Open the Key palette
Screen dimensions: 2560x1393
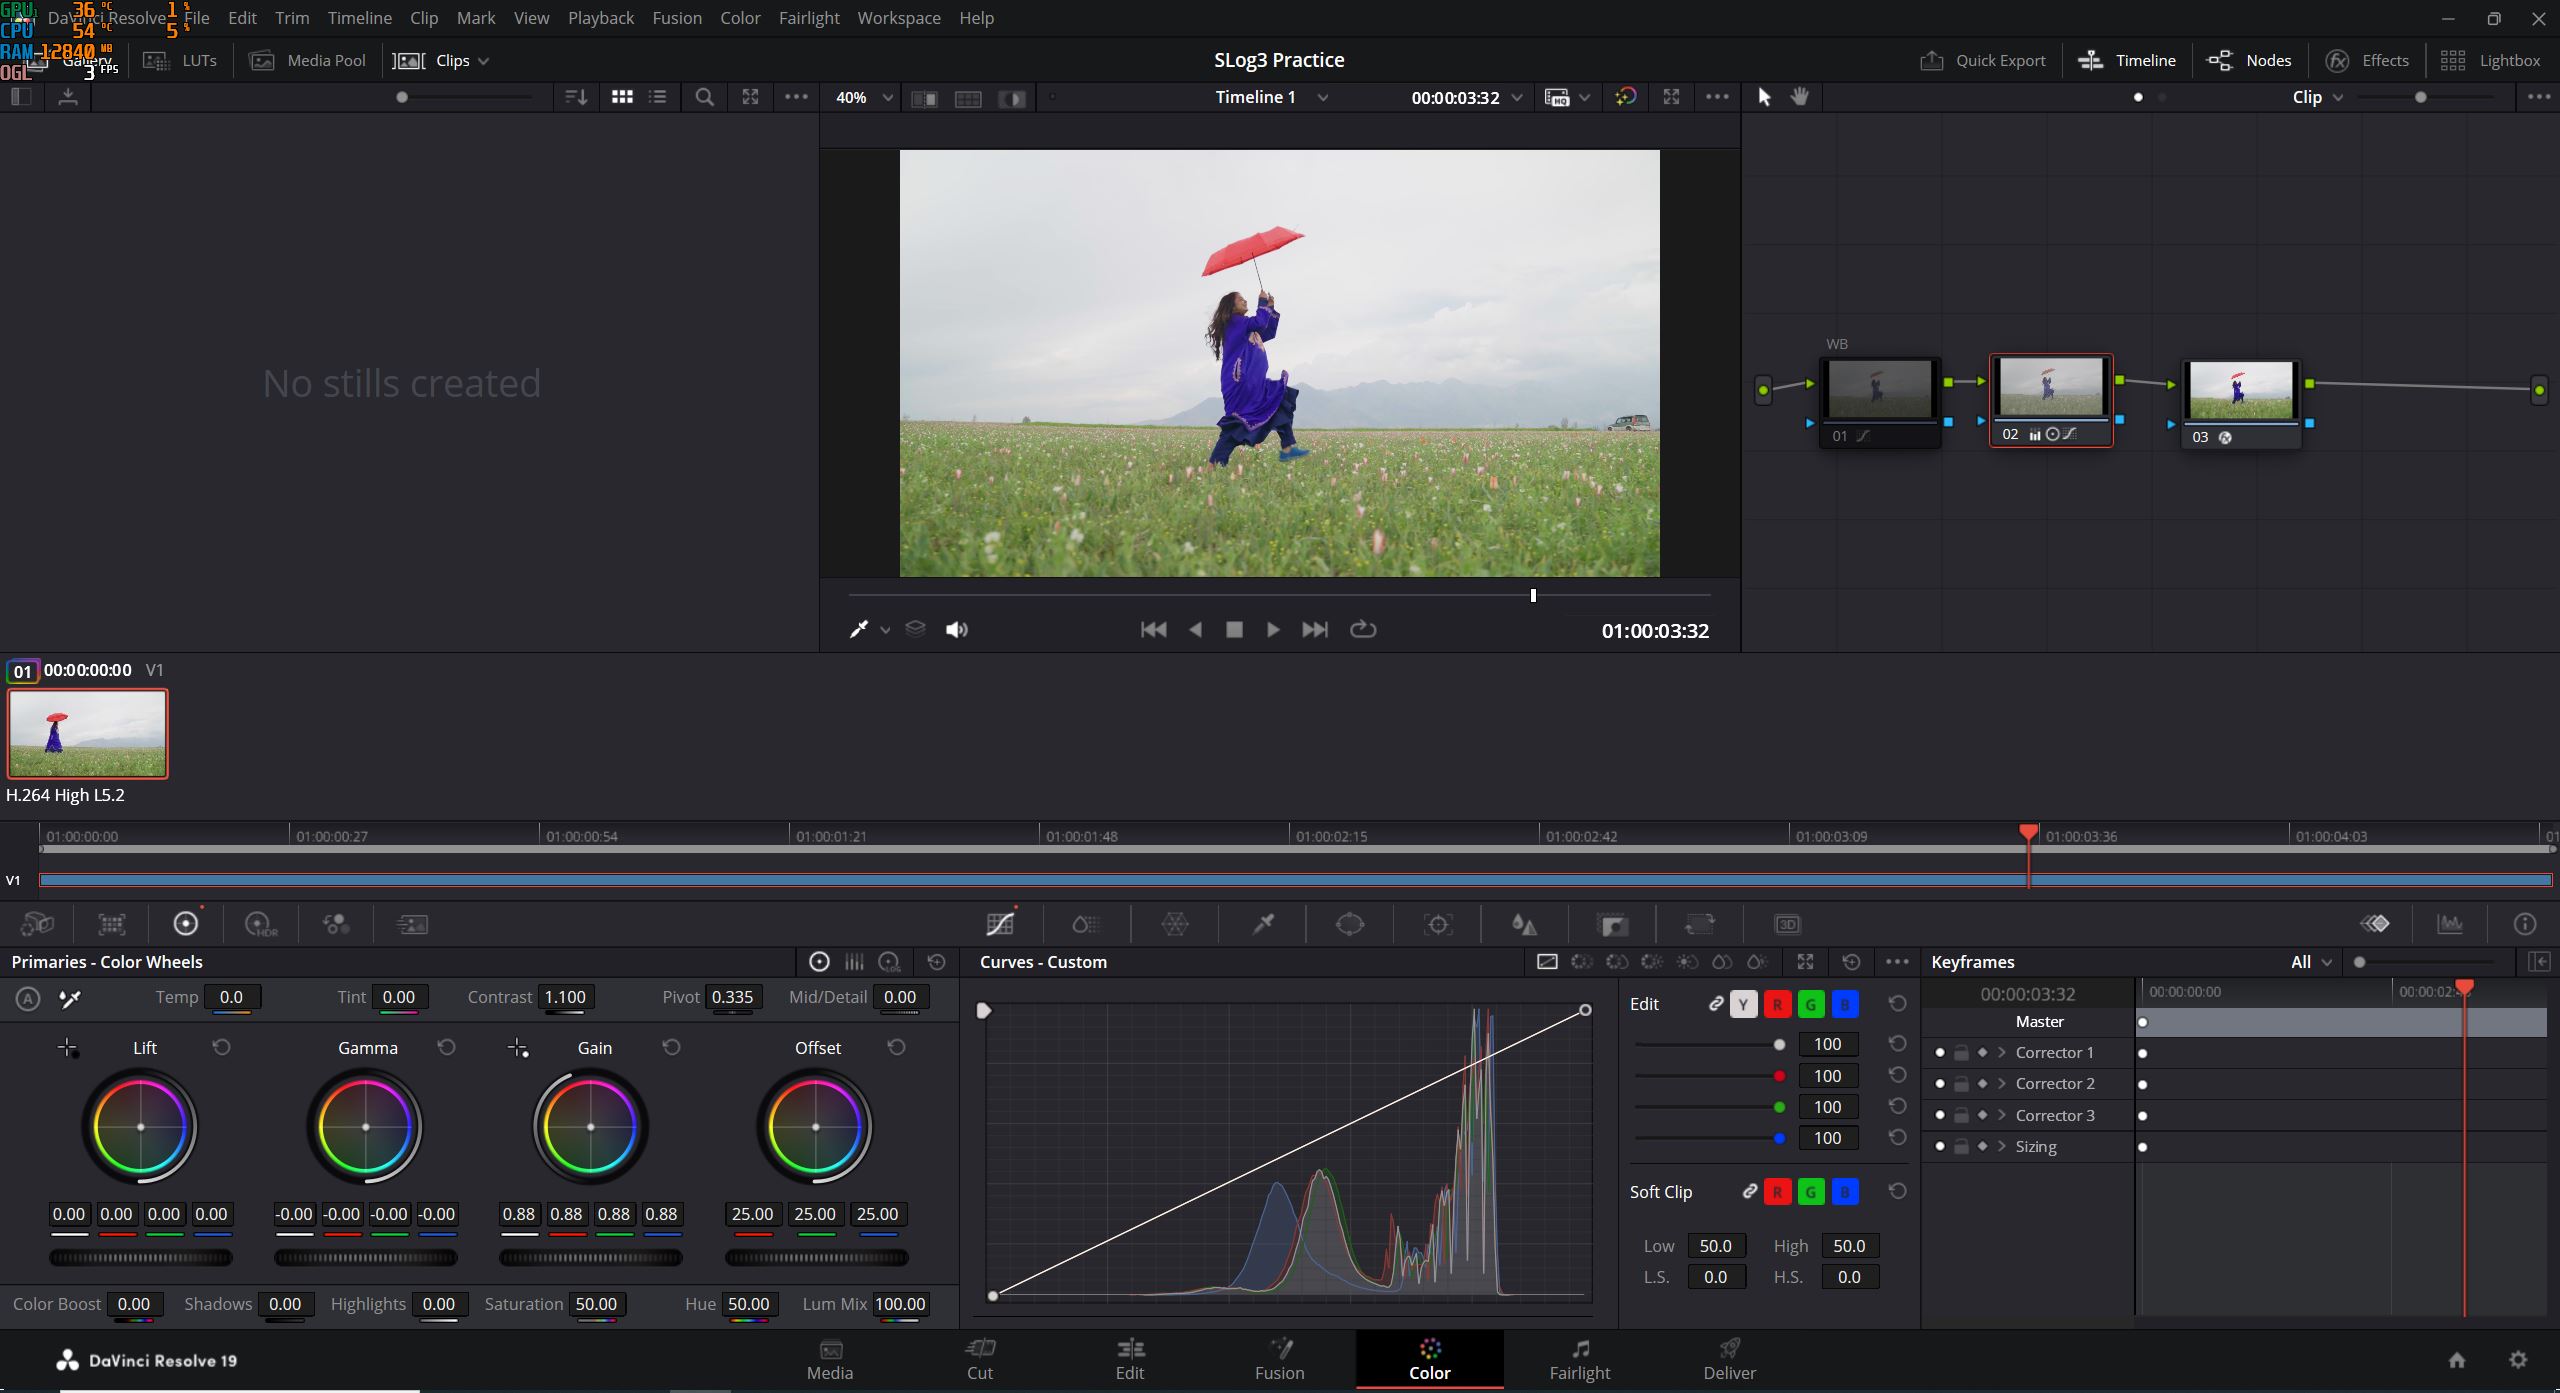coord(1613,924)
